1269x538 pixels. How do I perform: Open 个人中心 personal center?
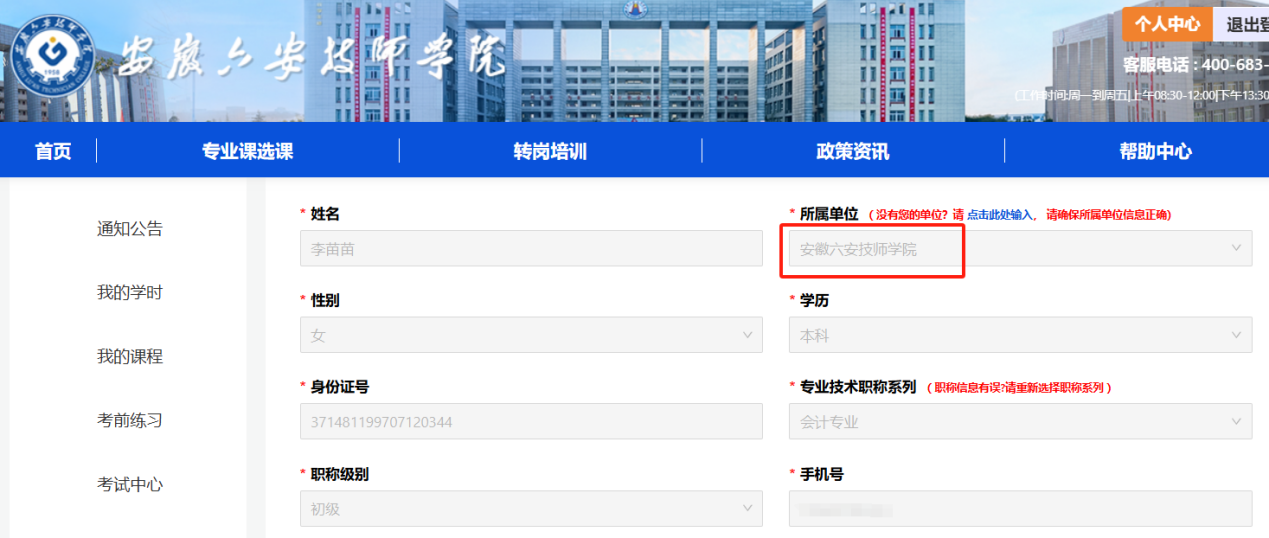coord(1167,24)
